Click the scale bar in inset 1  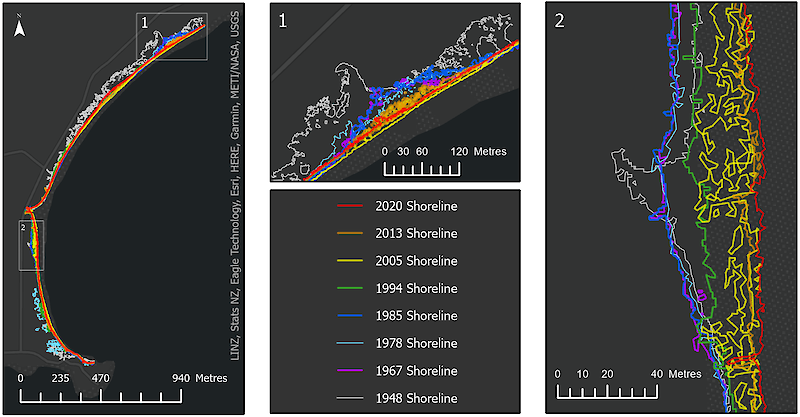tap(422, 169)
